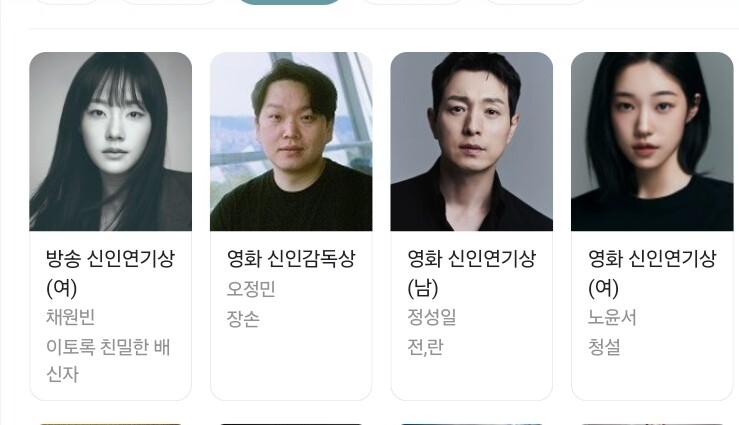Viewport: 739px width, 425px height.
Task: Open the partially visible card below 노윤서 card
Action: (x=652, y=424)
